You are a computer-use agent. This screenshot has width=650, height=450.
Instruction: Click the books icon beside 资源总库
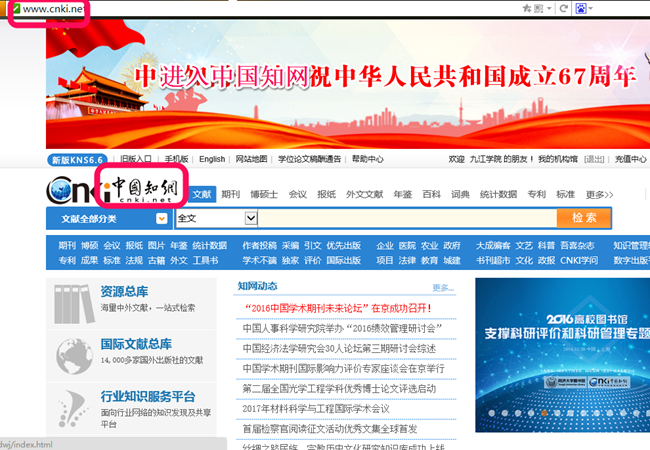74,304
